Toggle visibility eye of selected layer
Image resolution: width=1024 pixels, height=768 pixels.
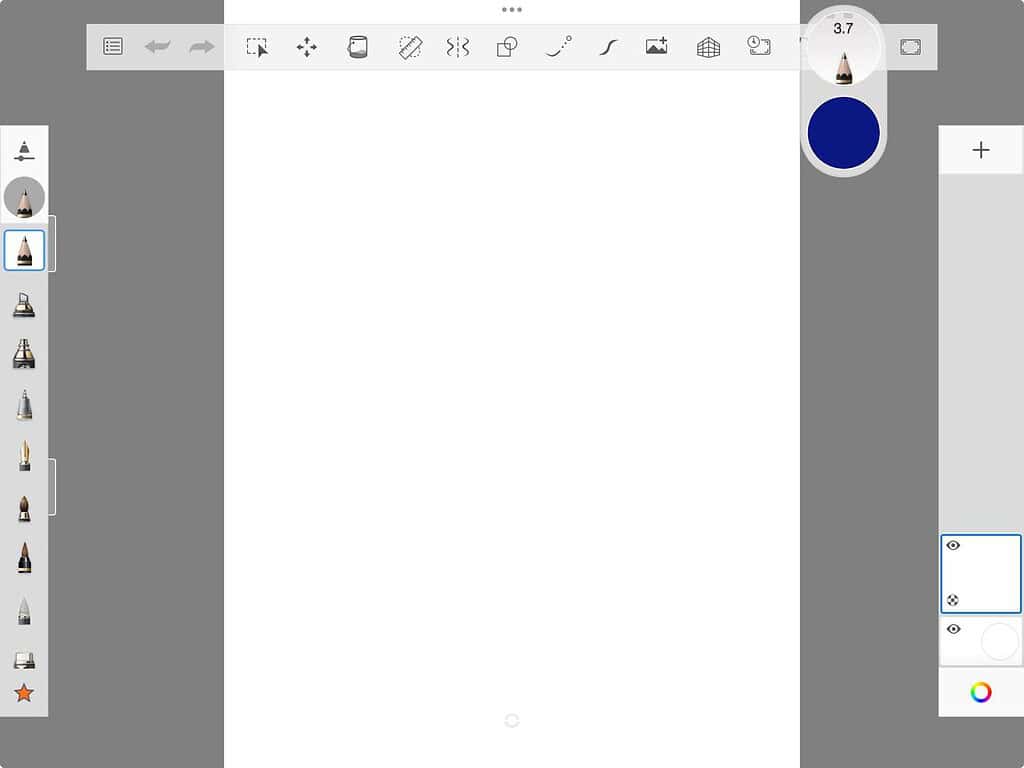point(953,545)
